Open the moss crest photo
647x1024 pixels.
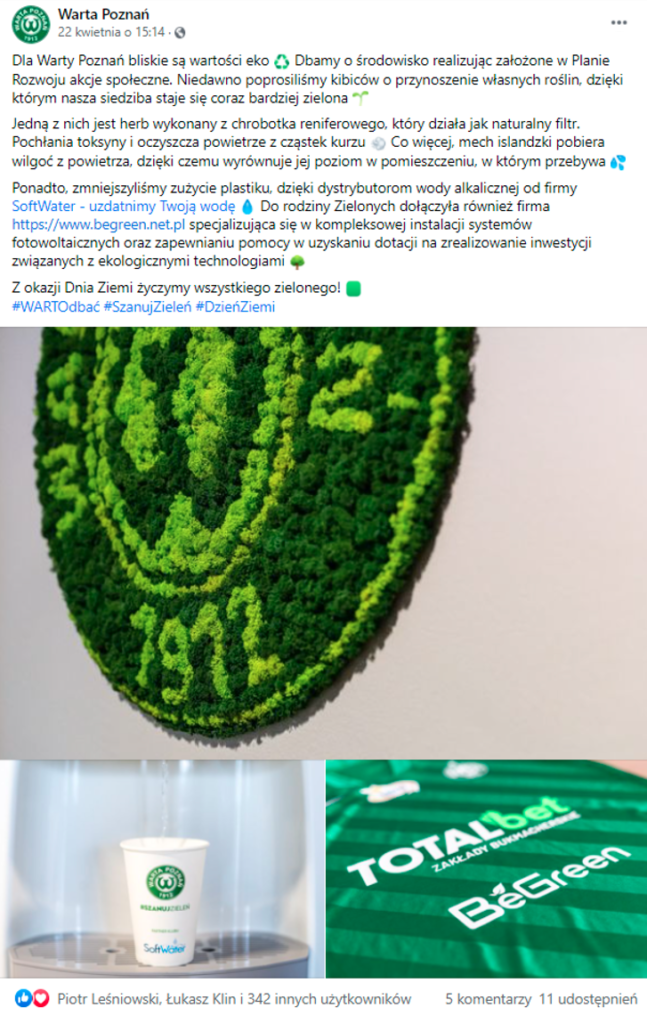(323, 543)
